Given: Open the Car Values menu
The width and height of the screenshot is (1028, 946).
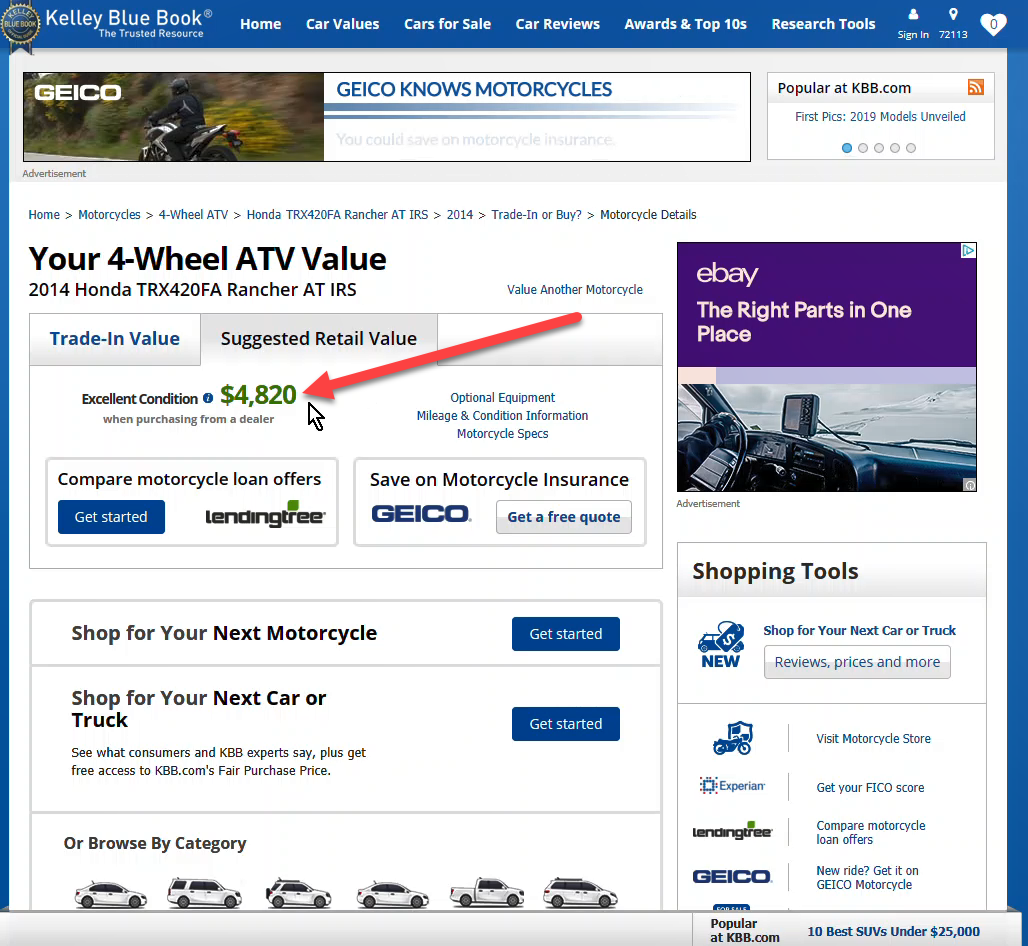Looking at the screenshot, I should (x=342, y=24).
